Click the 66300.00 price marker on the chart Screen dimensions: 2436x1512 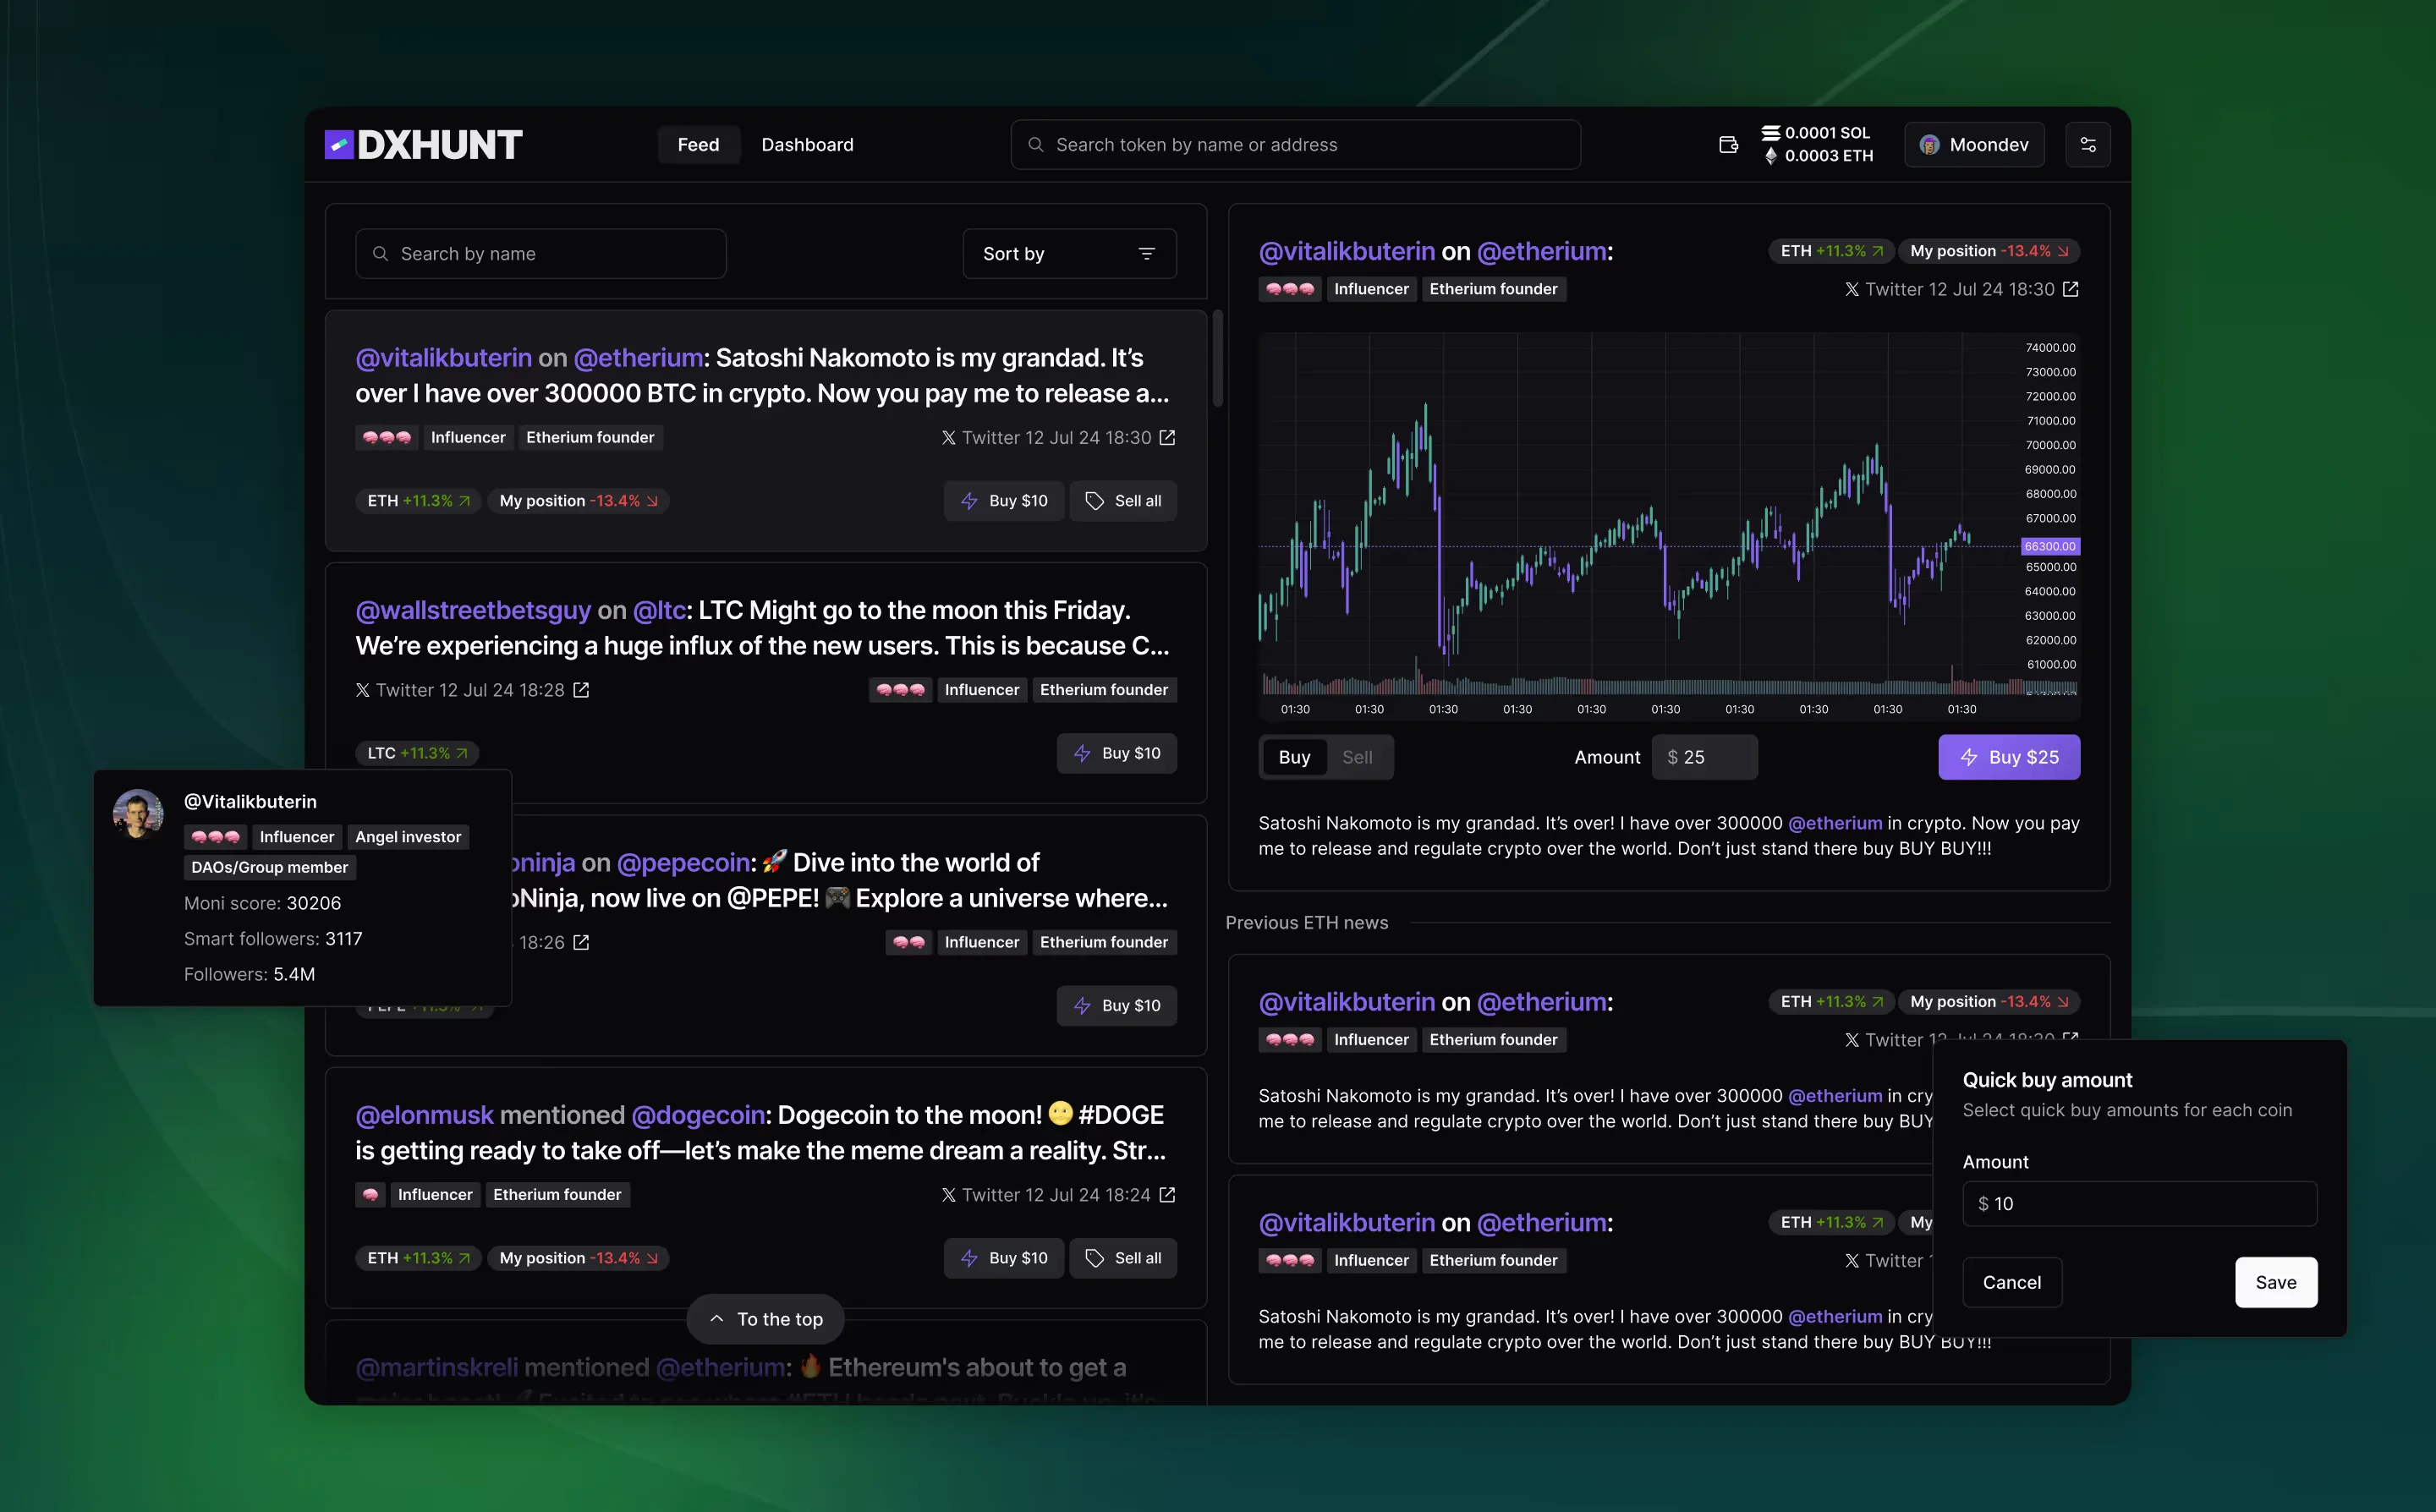(2050, 546)
